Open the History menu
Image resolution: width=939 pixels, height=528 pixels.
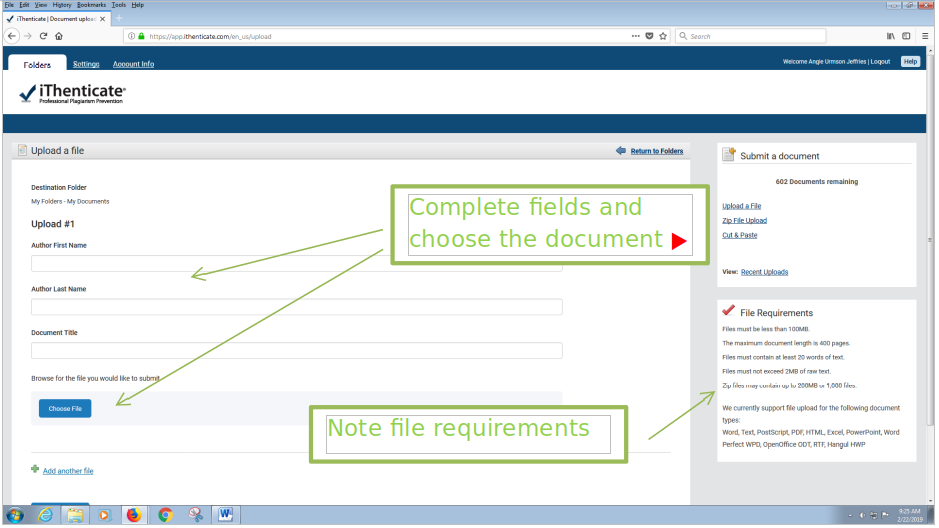pyautogui.click(x=63, y=5)
